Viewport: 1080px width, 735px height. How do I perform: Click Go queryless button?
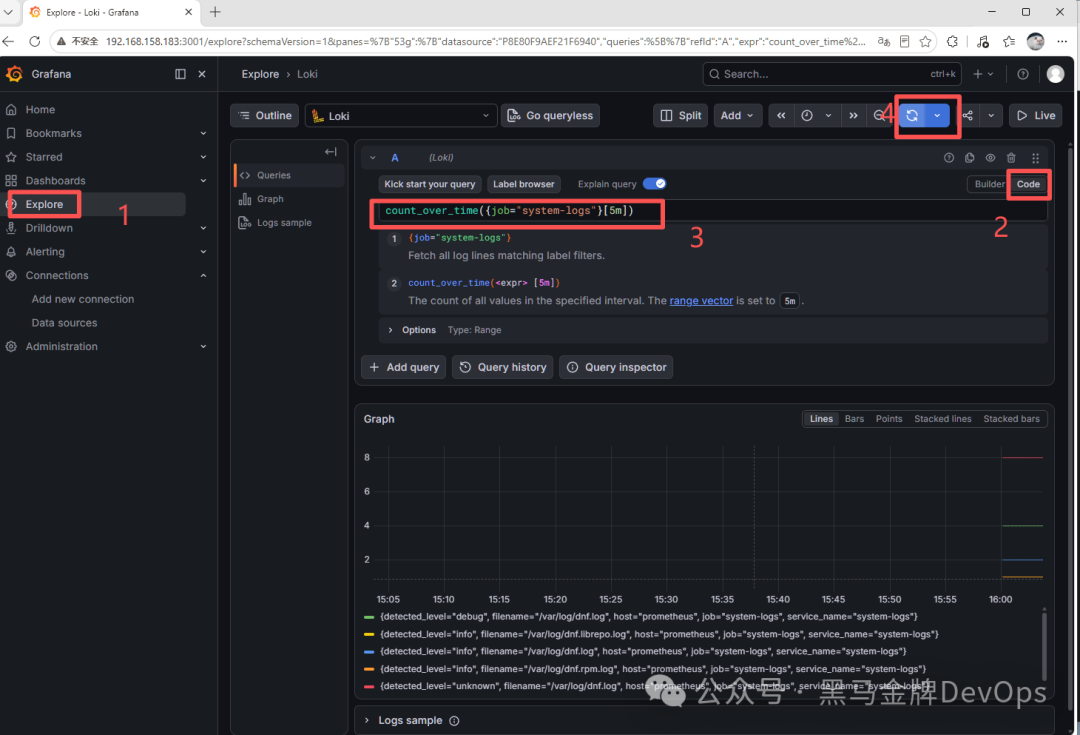click(x=550, y=116)
